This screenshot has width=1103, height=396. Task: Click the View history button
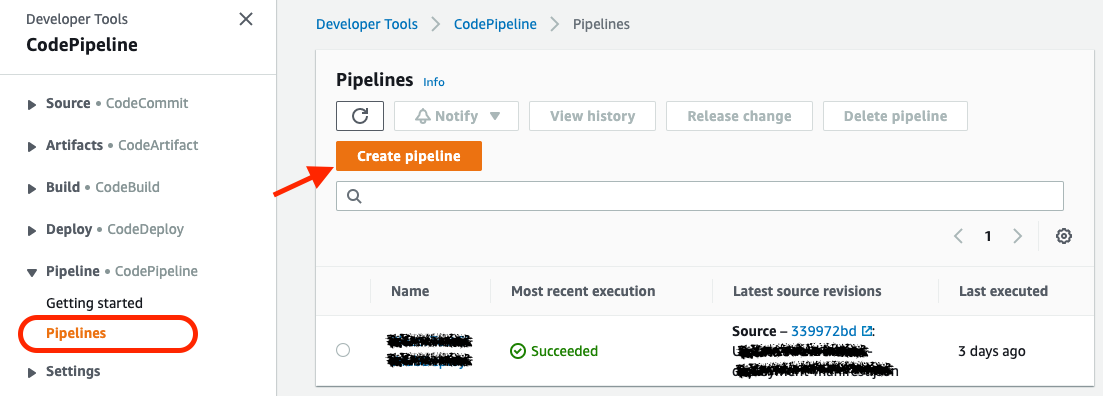point(592,116)
